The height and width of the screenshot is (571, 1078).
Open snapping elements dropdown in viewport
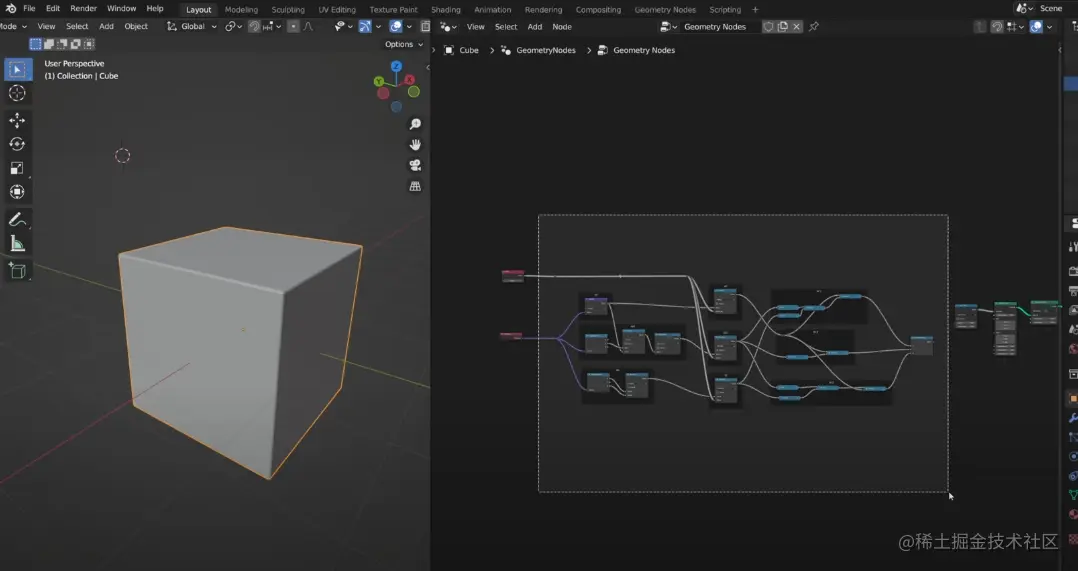(272, 27)
